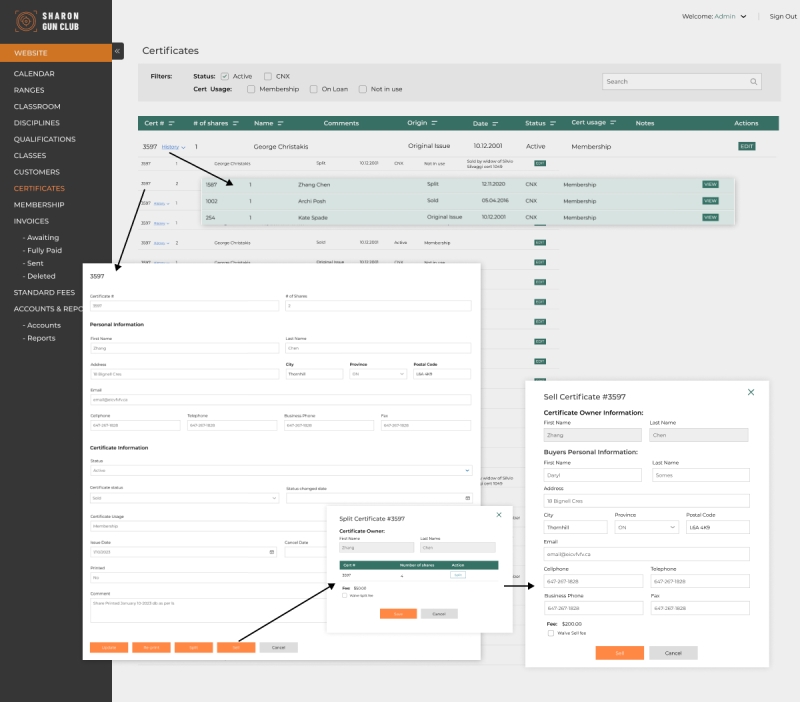Sort the table by Cert #

click(x=160, y=123)
